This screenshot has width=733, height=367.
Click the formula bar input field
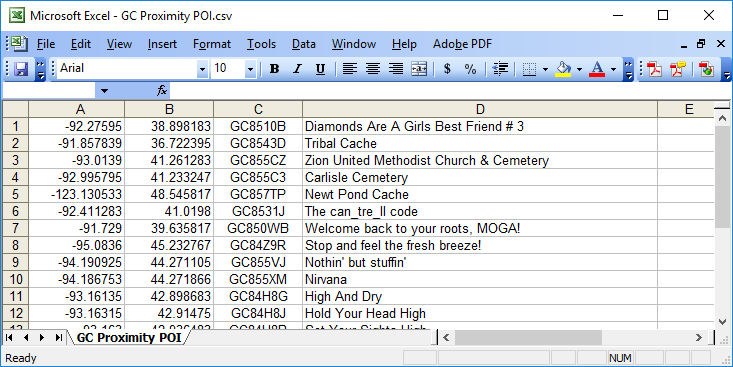point(451,91)
